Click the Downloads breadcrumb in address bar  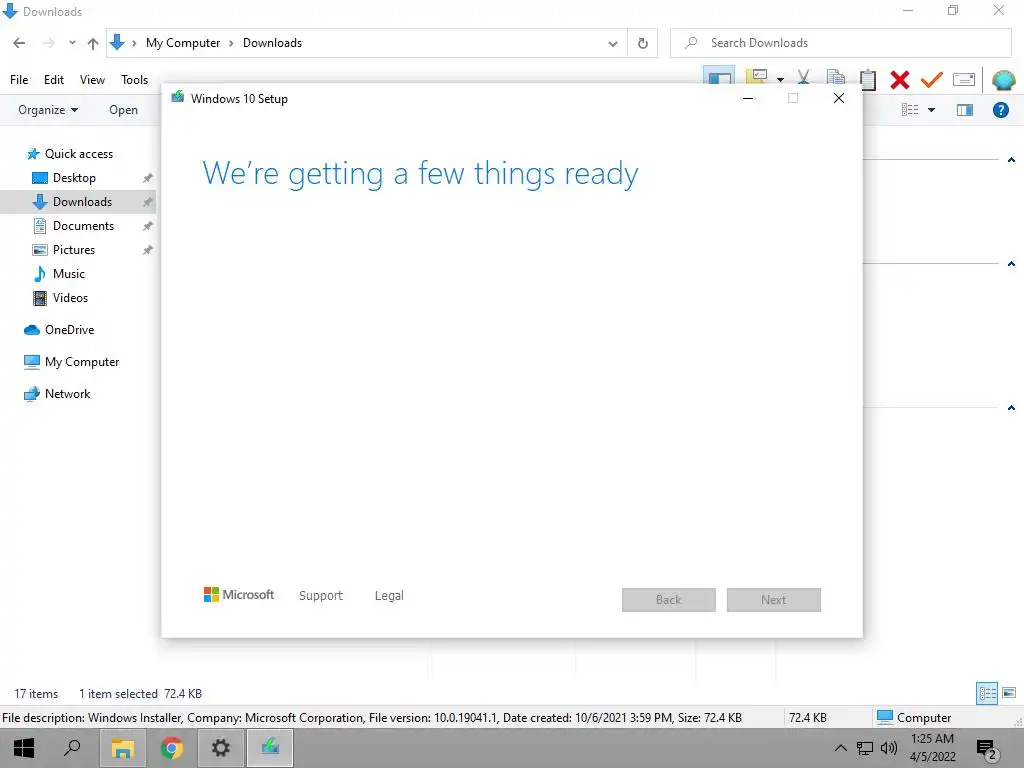(272, 43)
